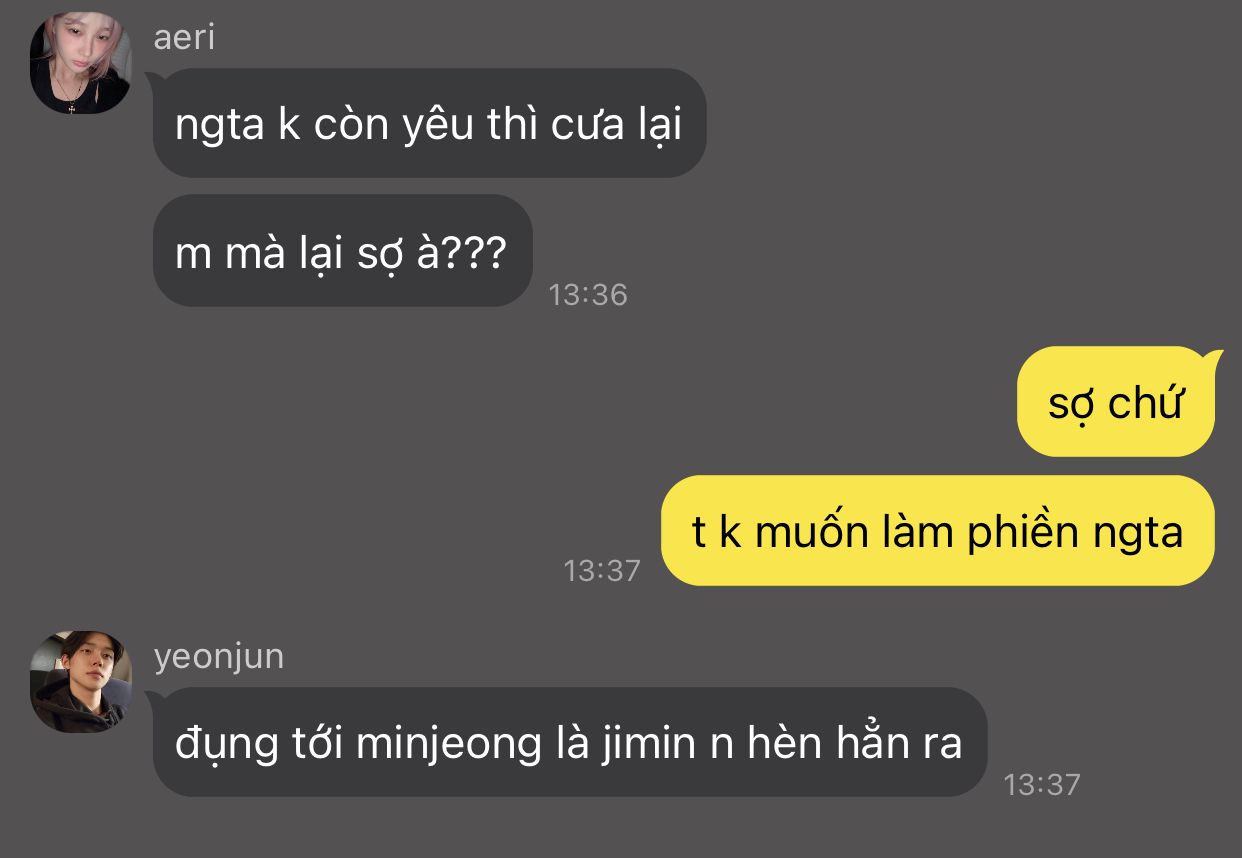Viewport: 1242px width, 858px height.
Task: Select the yellow 't k muốn làm phiền ngta' bubble
Action: pos(938,530)
